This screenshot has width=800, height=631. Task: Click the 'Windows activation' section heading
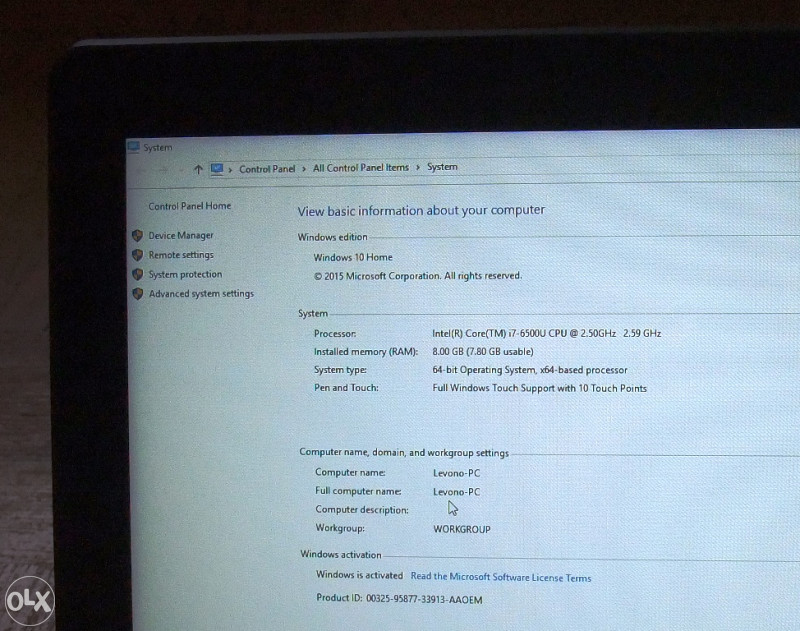click(341, 554)
